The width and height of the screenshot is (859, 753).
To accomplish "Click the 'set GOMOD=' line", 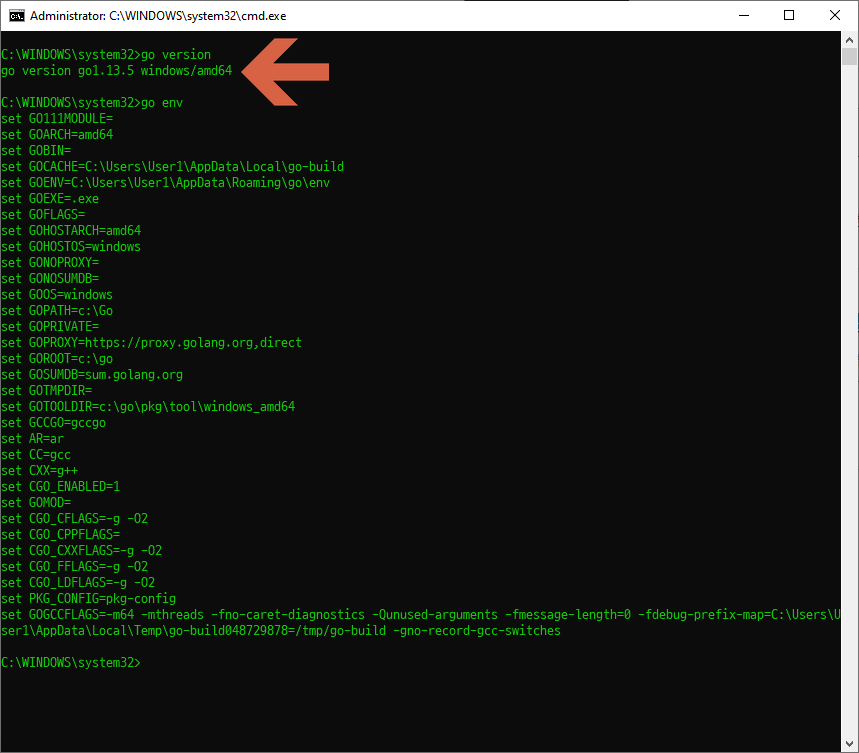I will click(36, 503).
